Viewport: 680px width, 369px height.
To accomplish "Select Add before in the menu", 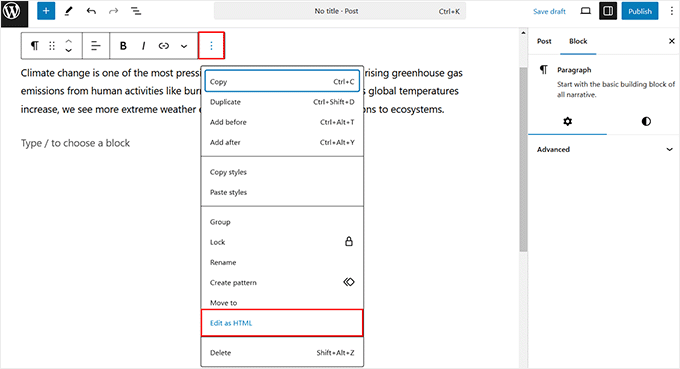I will [282, 122].
